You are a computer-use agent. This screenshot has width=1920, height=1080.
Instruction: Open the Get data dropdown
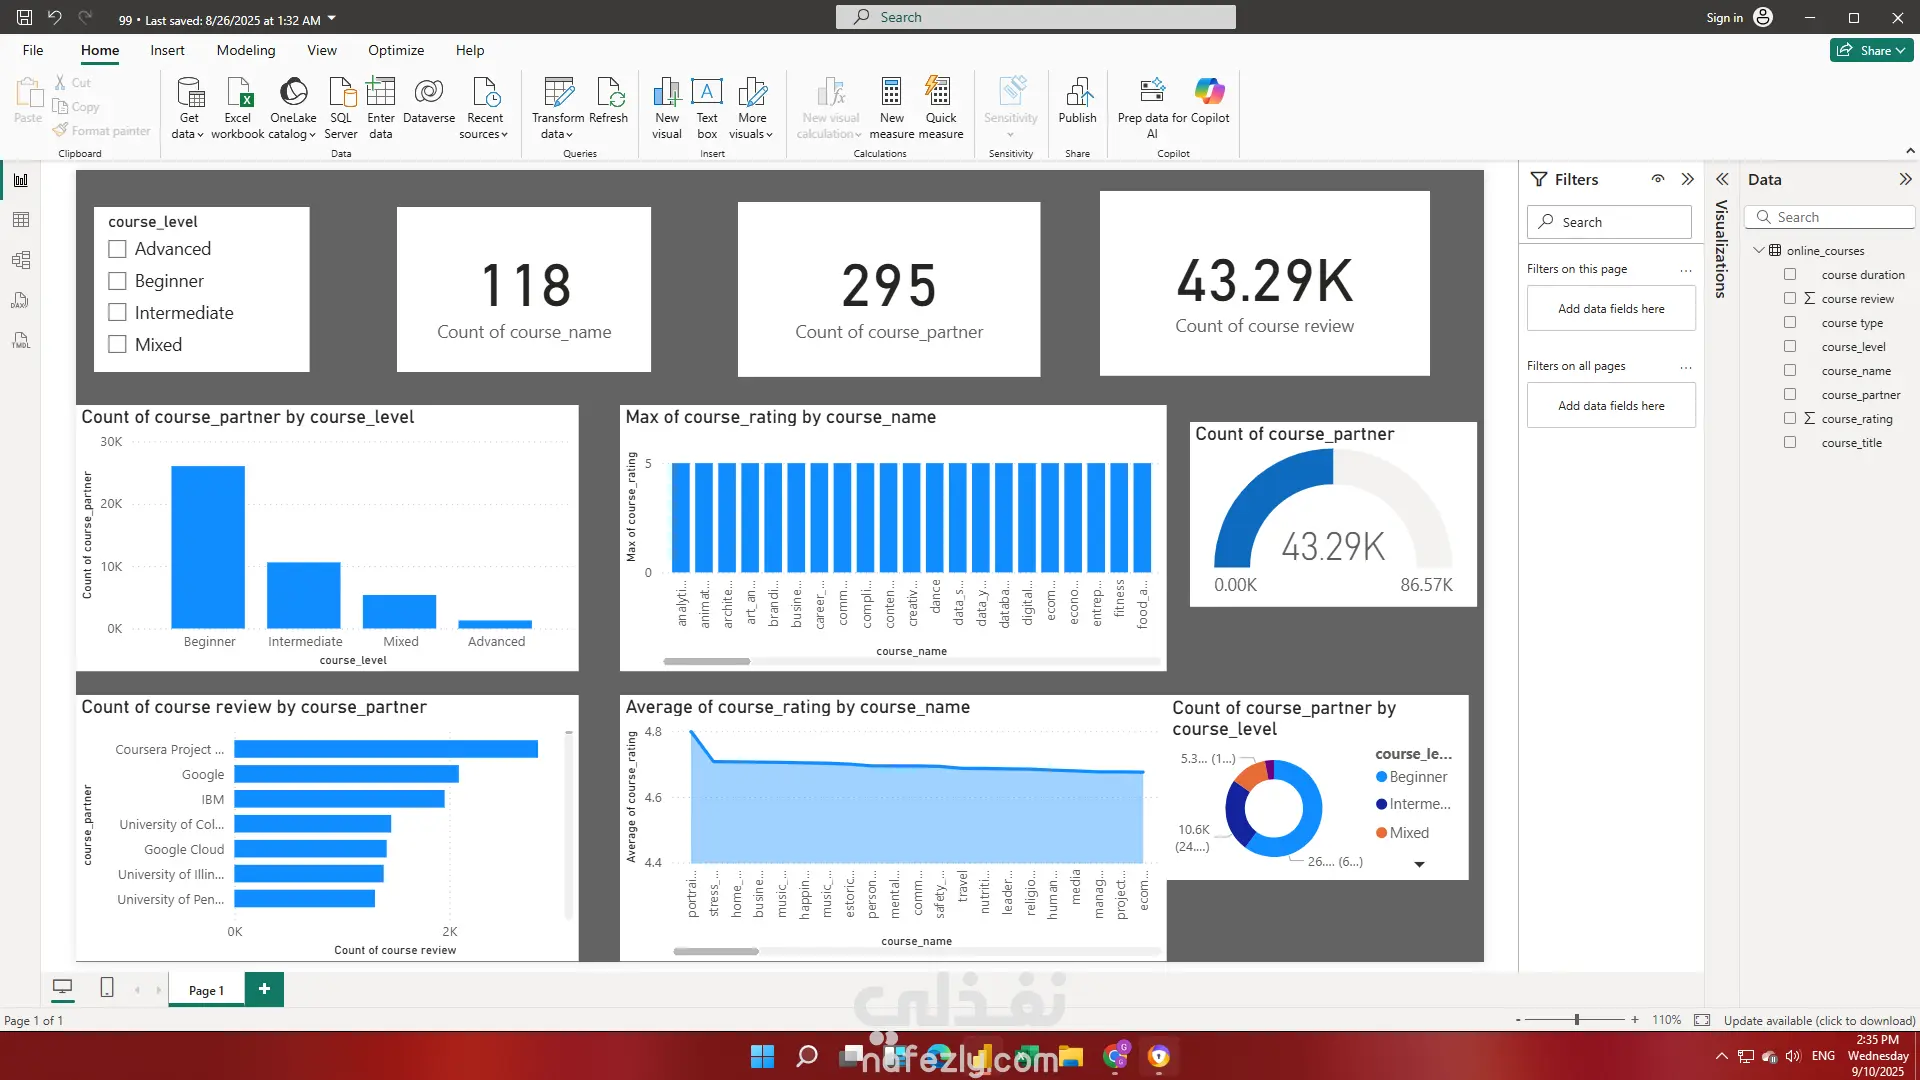click(188, 135)
